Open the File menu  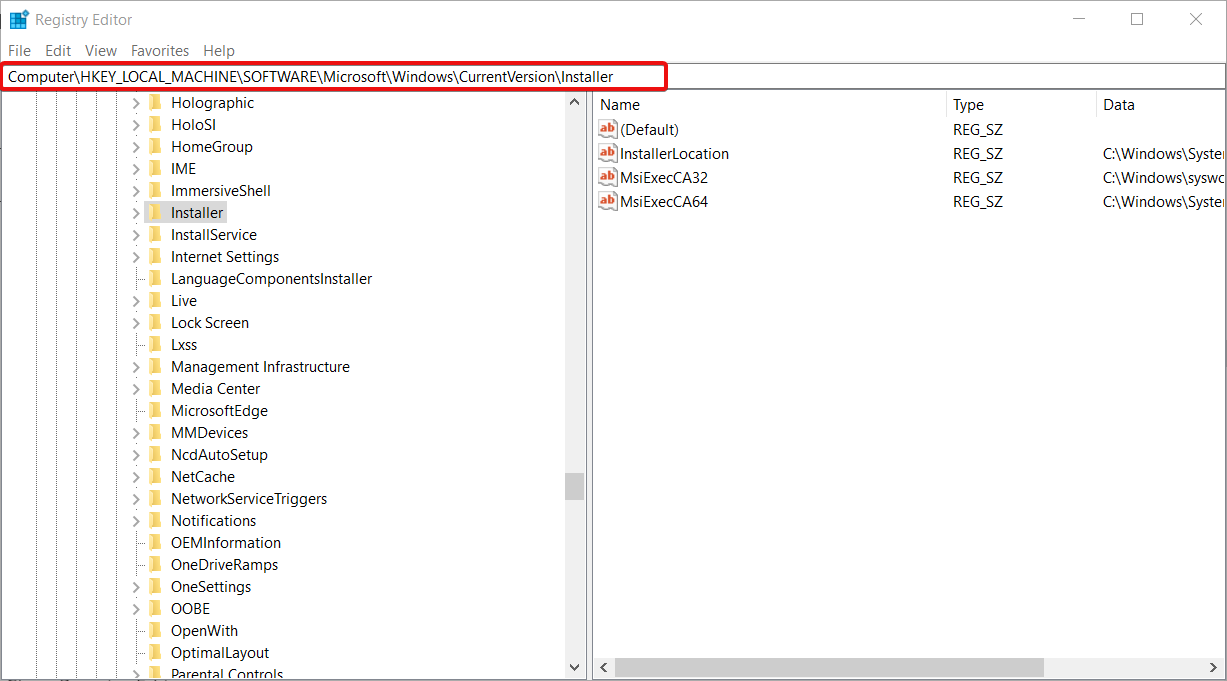point(19,50)
